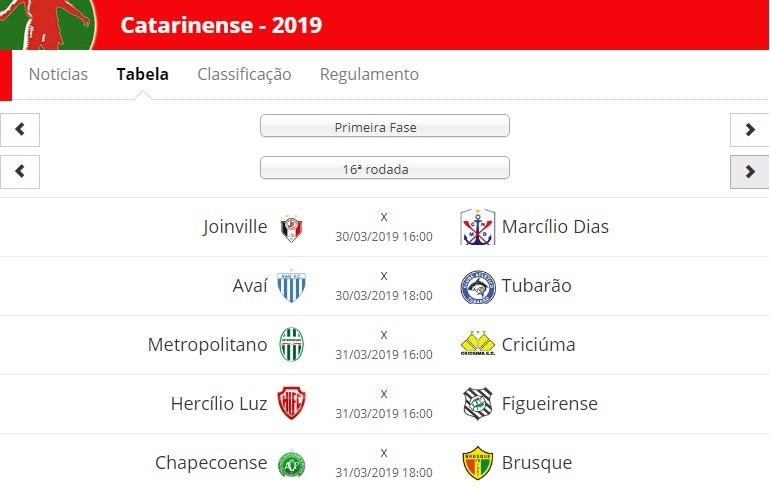The height and width of the screenshot is (499, 770).
Task: Advance to next rodada with right arrow
Action: pos(749,172)
